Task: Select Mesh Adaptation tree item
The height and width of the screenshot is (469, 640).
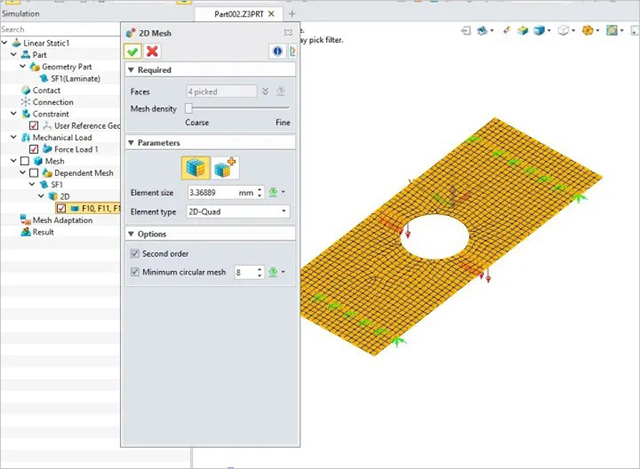Action: pos(62,220)
